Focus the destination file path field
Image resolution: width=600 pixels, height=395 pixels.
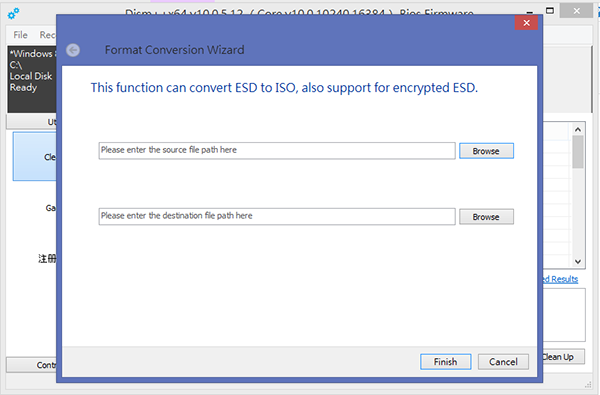tap(277, 216)
